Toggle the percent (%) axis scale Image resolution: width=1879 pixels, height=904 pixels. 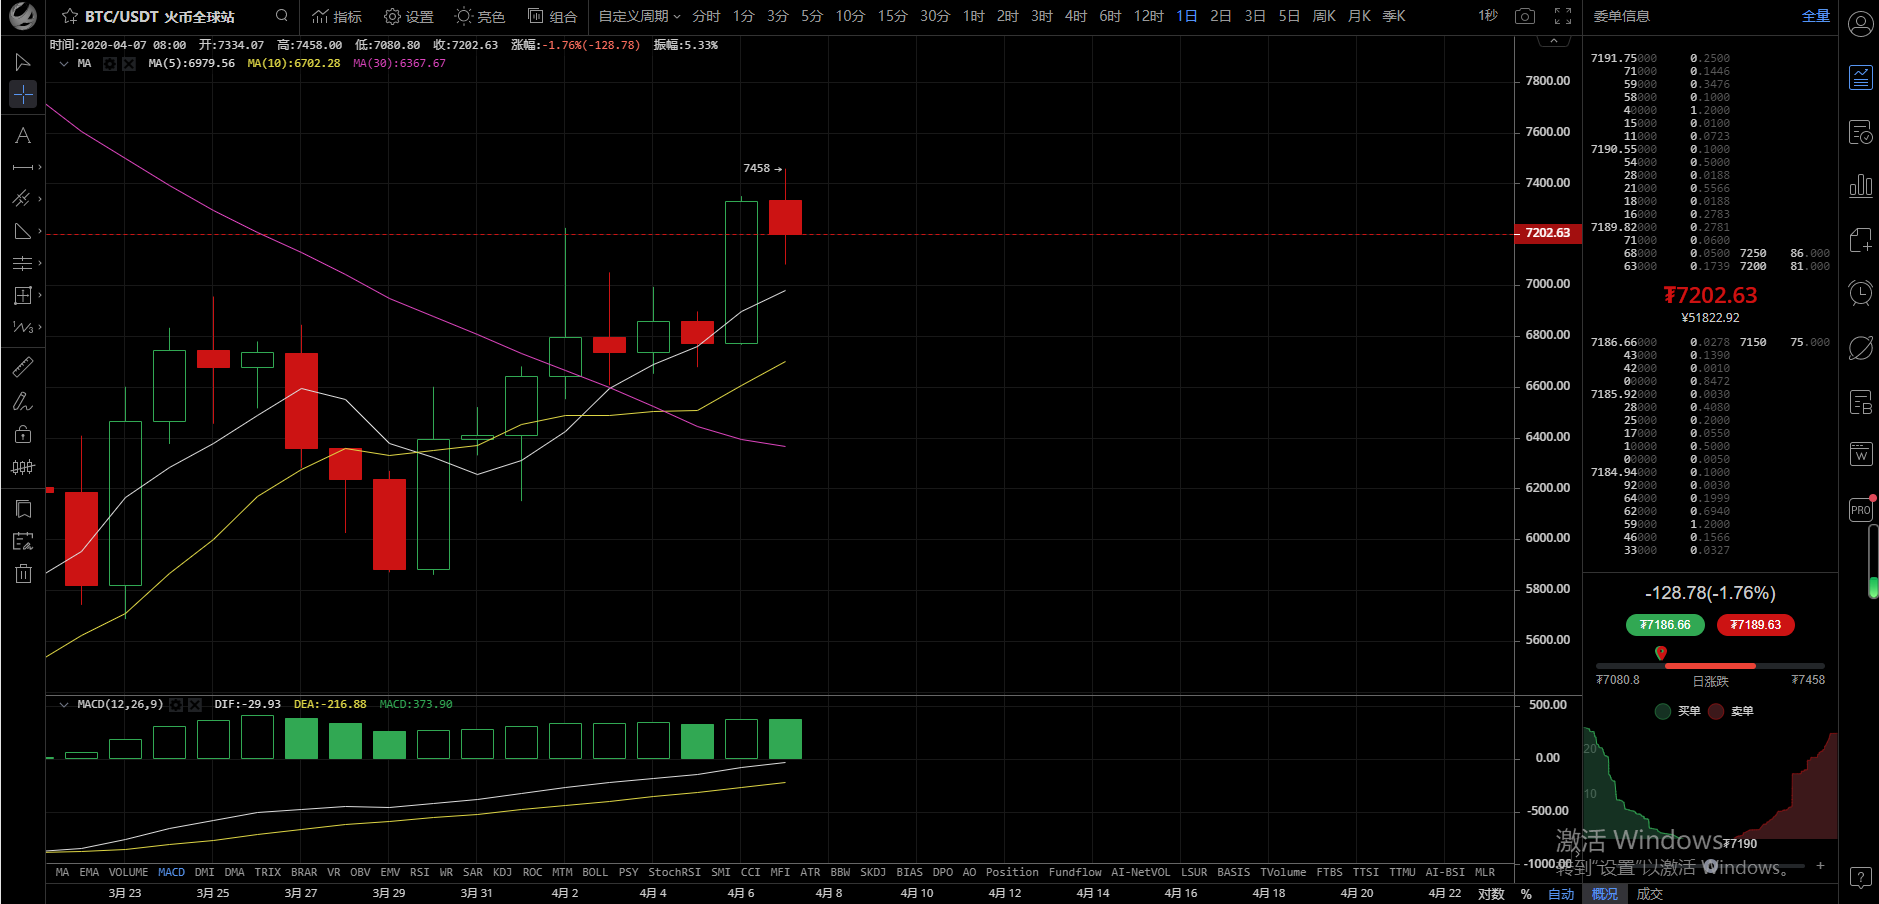1526,893
